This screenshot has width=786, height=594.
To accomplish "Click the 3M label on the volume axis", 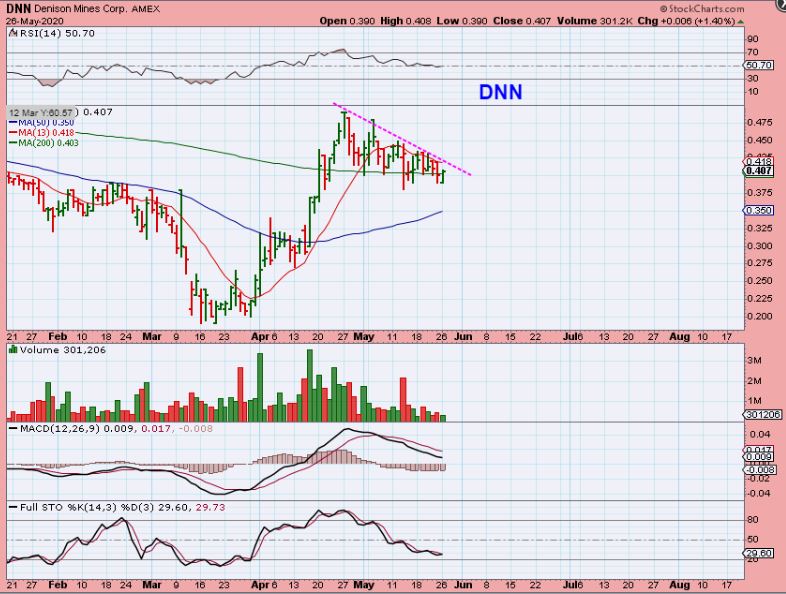I will pos(755,360).
